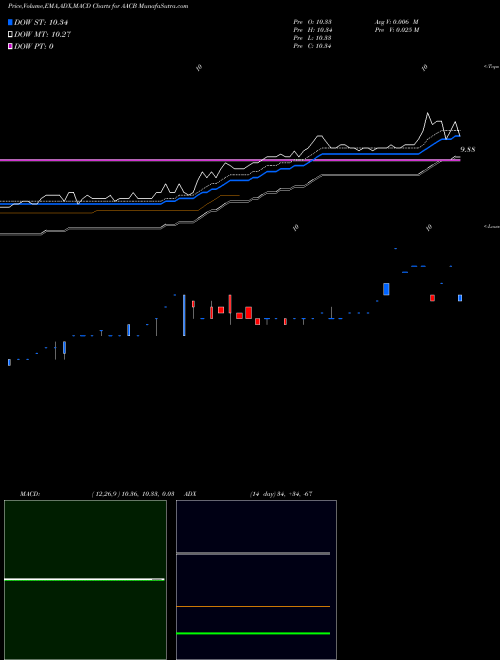The width and height of the screenshot is (500, 660).
Task: Click inside the green MACD chart panel
Action: coord(85,580)
